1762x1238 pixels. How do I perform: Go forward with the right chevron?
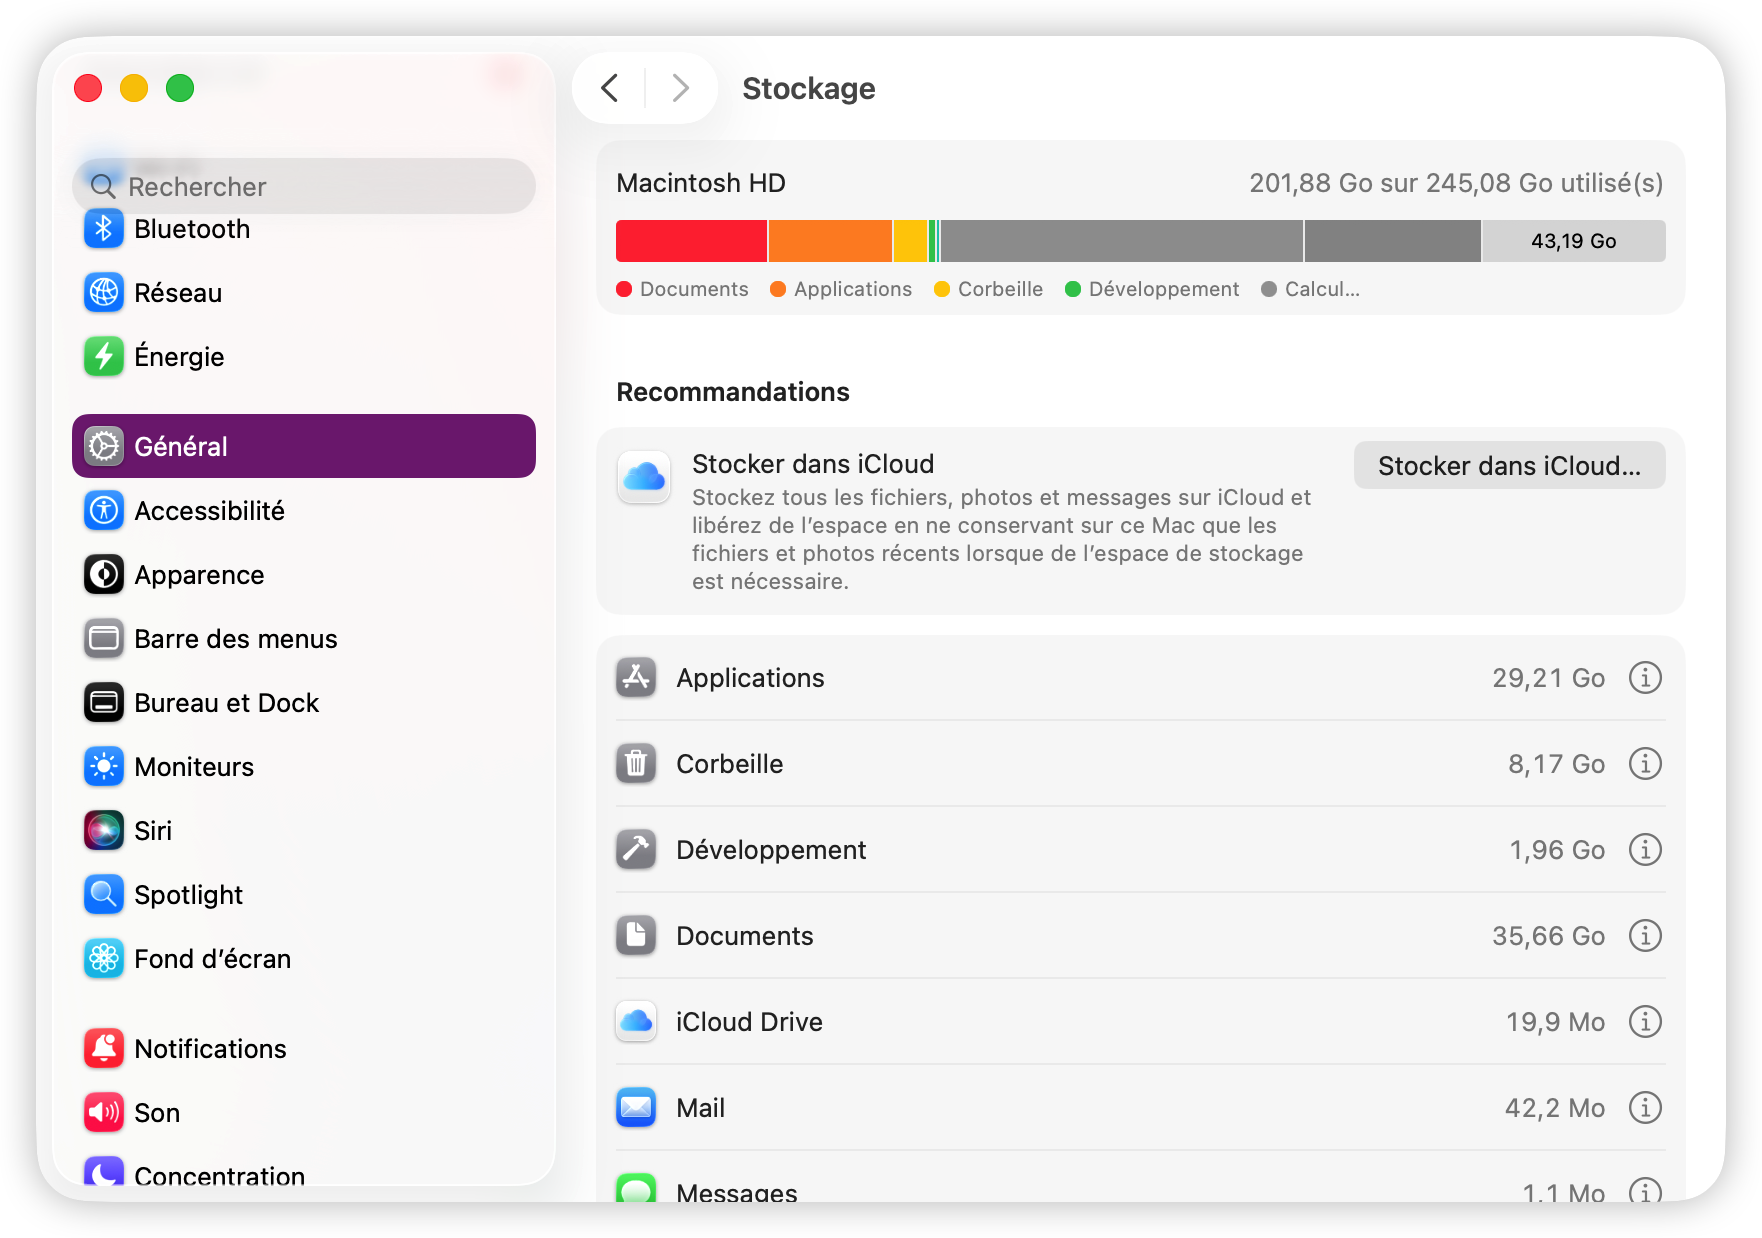click(x=681, y=88)
